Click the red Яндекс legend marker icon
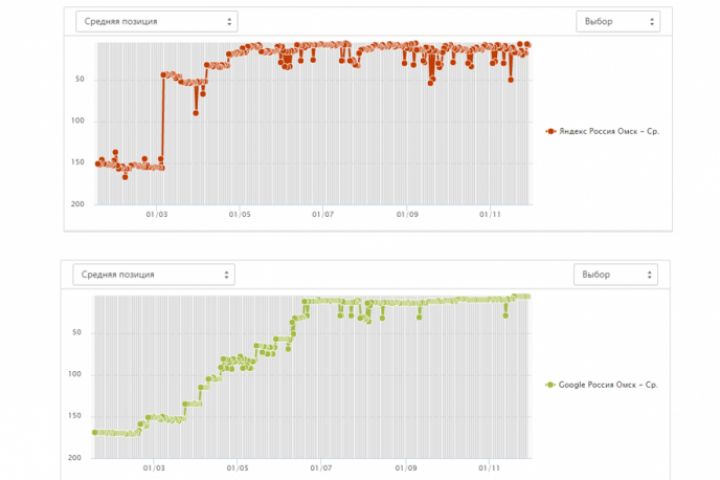Viewport: 720px width, 480px height. pos(550,131)
